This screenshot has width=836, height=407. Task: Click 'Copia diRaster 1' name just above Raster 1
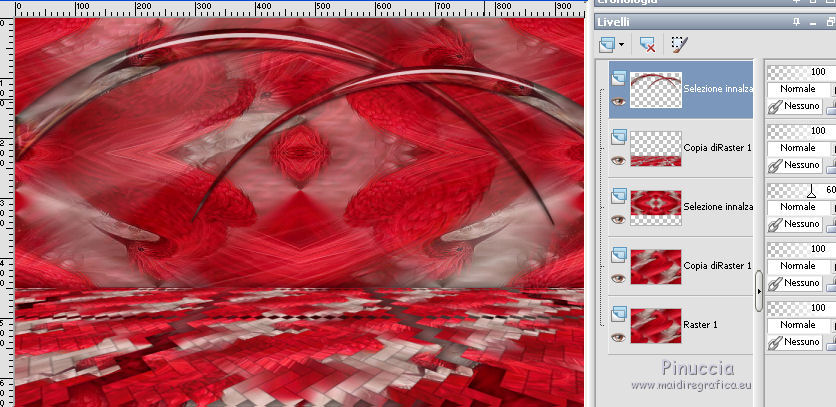click(718, 266)
